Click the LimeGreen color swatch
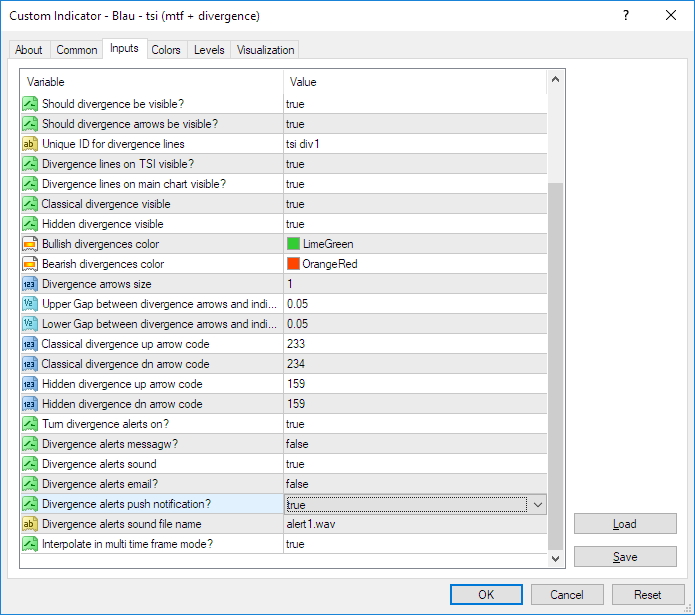The image size is (695, 615). [x=294, y=244]
